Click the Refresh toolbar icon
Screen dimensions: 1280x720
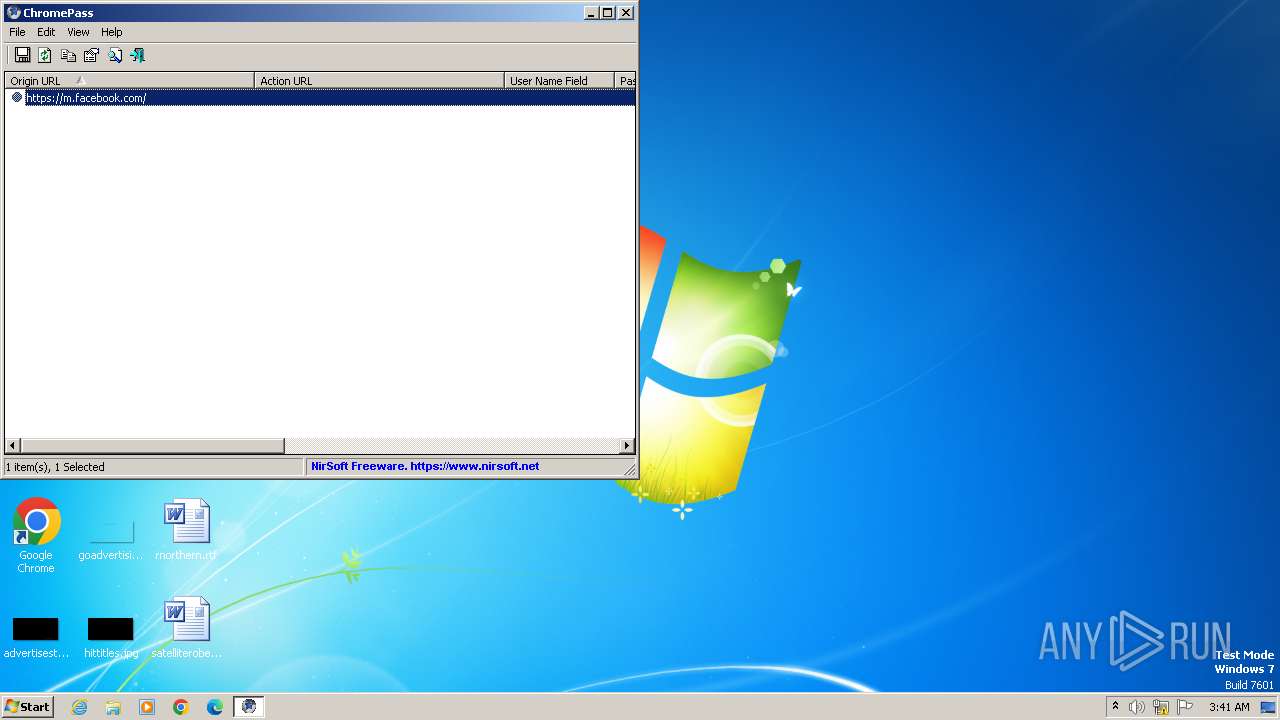pos(45,55)
